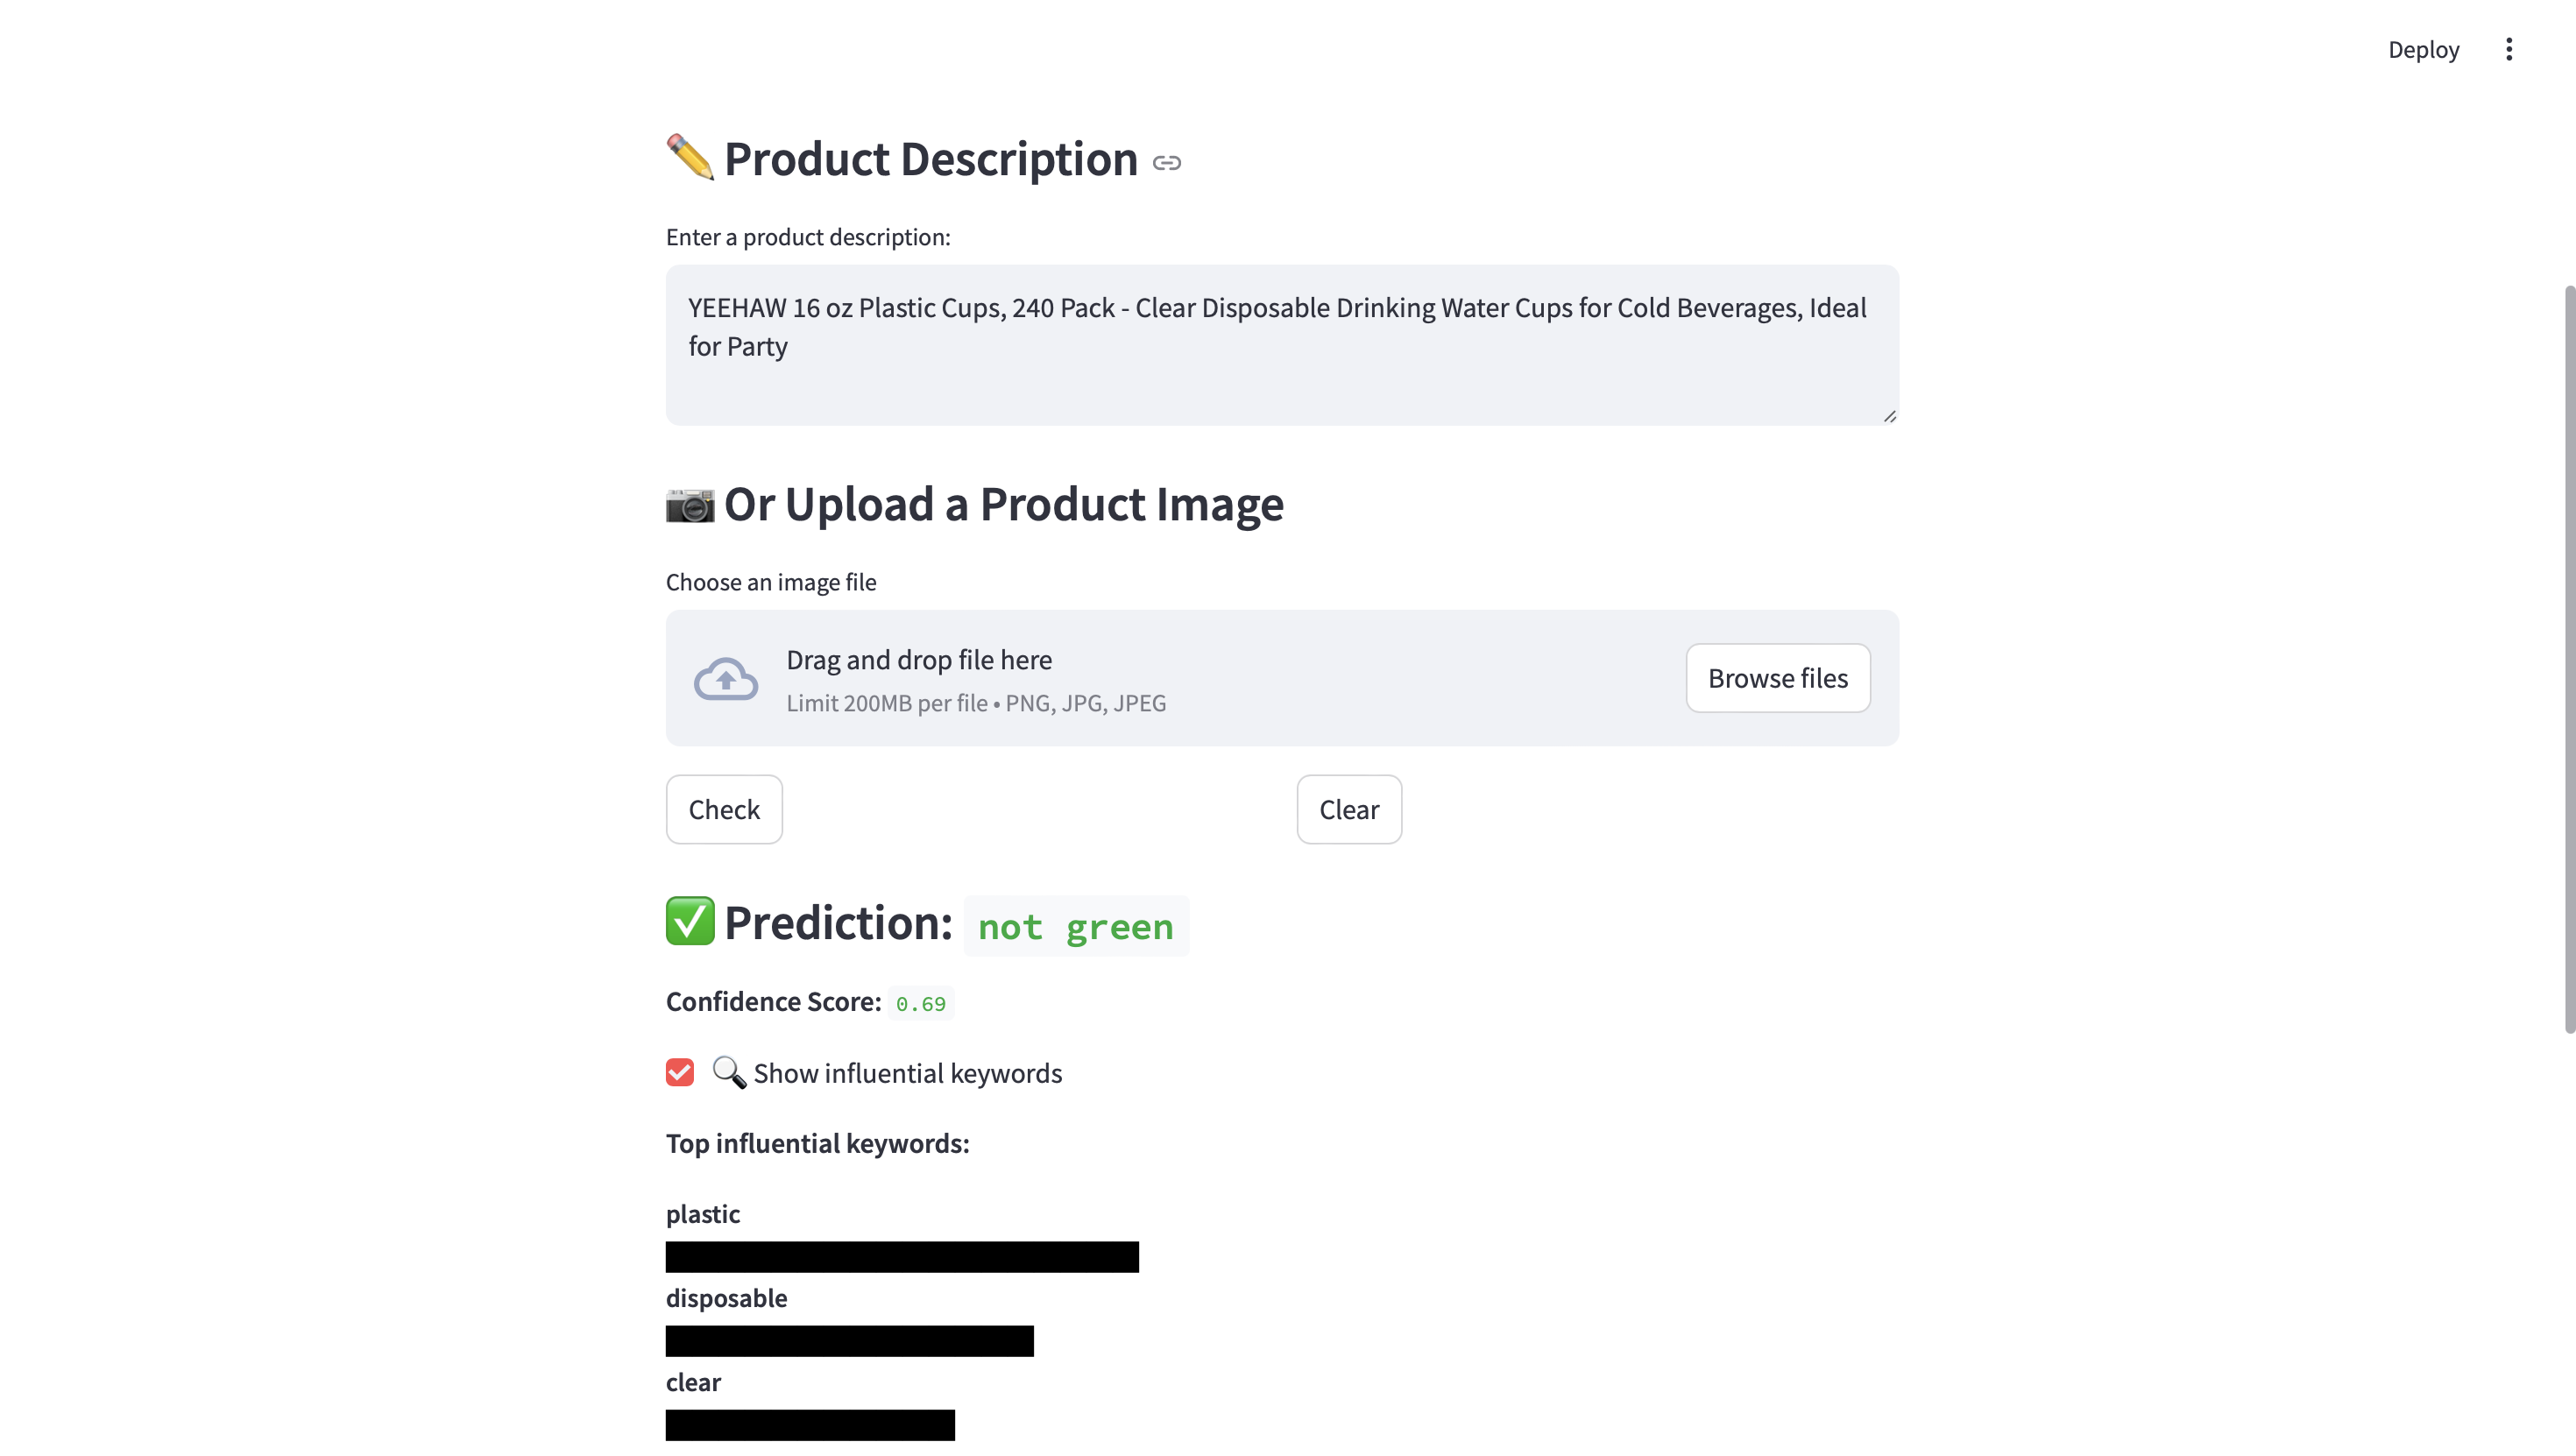
Task: Click the text area resize handle
Action: tap(1889, 416)
